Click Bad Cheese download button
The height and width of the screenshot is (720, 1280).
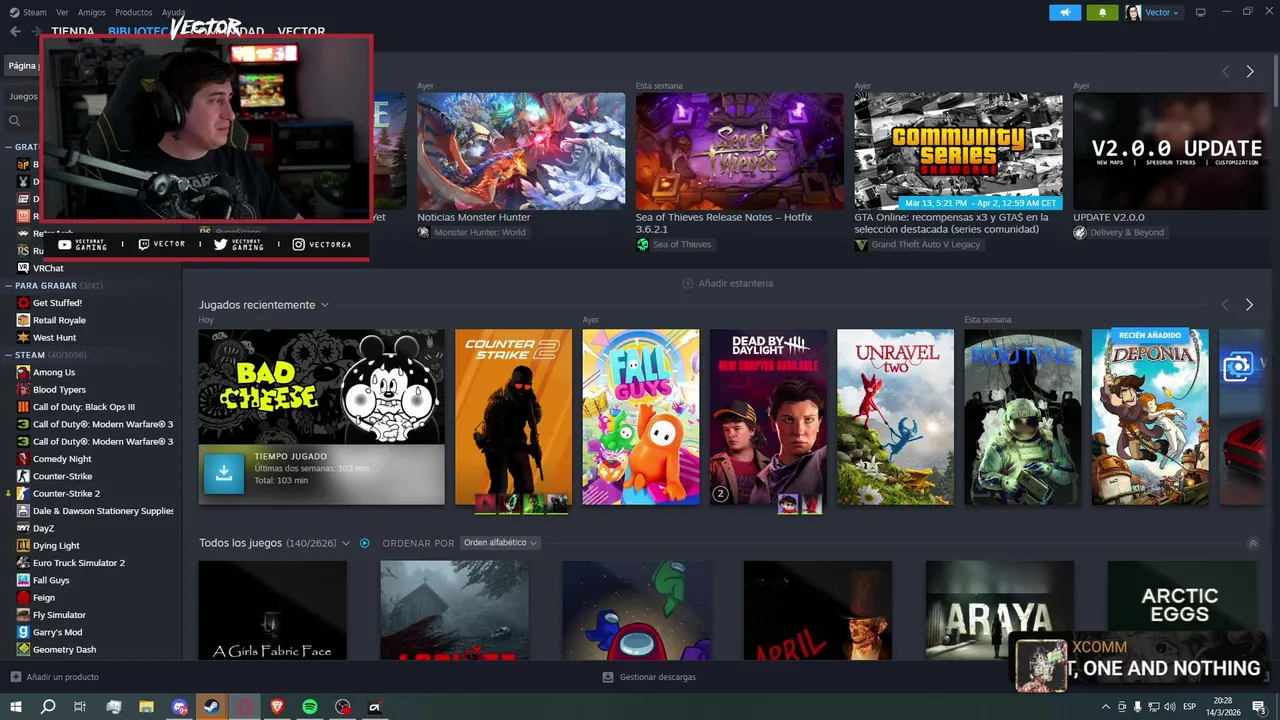(x=224, y=474)
